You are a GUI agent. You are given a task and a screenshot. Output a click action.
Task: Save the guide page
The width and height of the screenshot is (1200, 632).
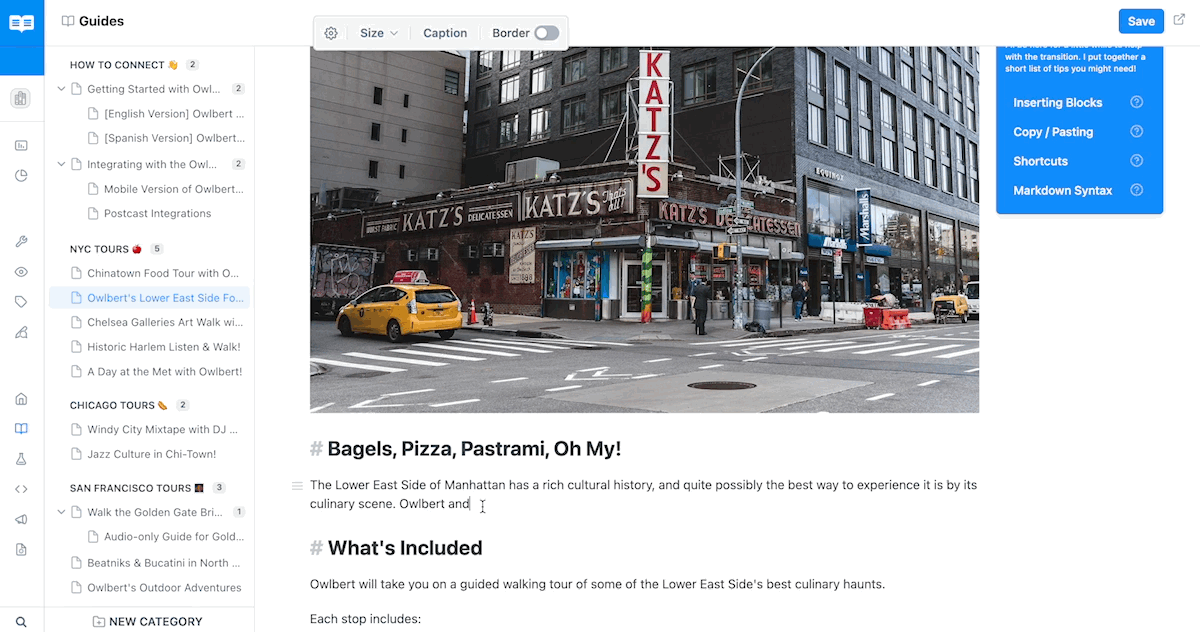[x=1141, y=21]
